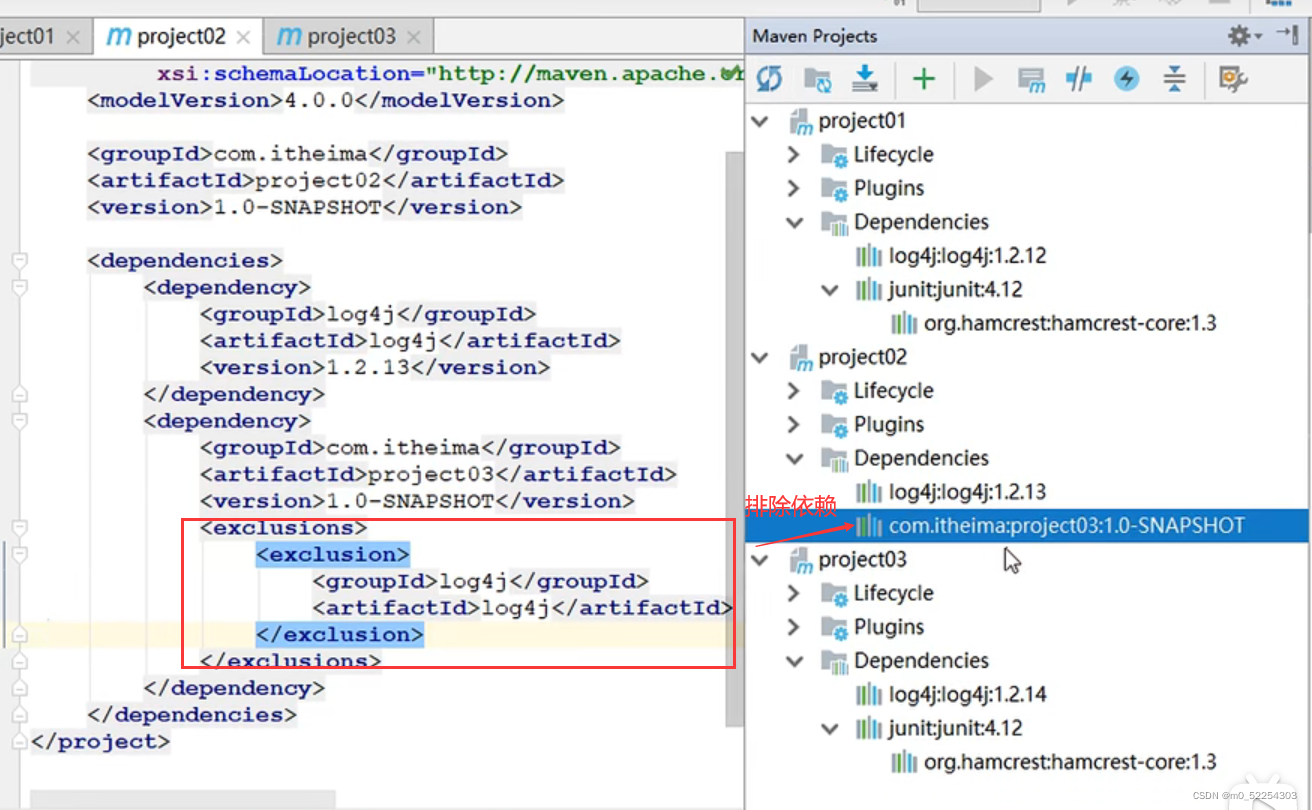This screenshot has width=1312, height=810.
Task: Expand Plugins under project02
Action: click(x=794, y=424)
